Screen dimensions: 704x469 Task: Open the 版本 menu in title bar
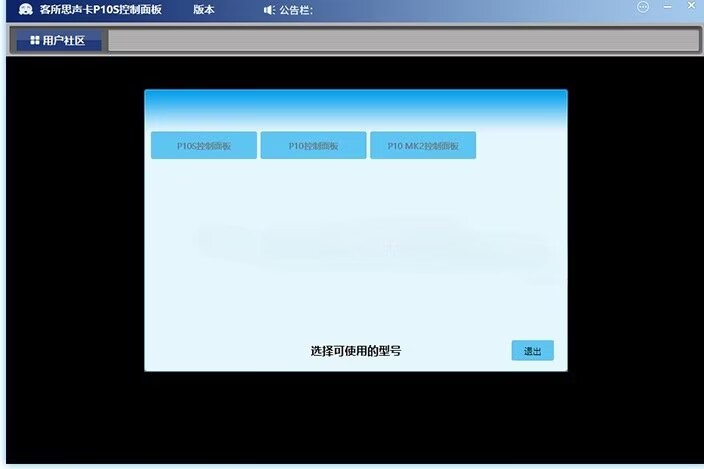point(203,9)
